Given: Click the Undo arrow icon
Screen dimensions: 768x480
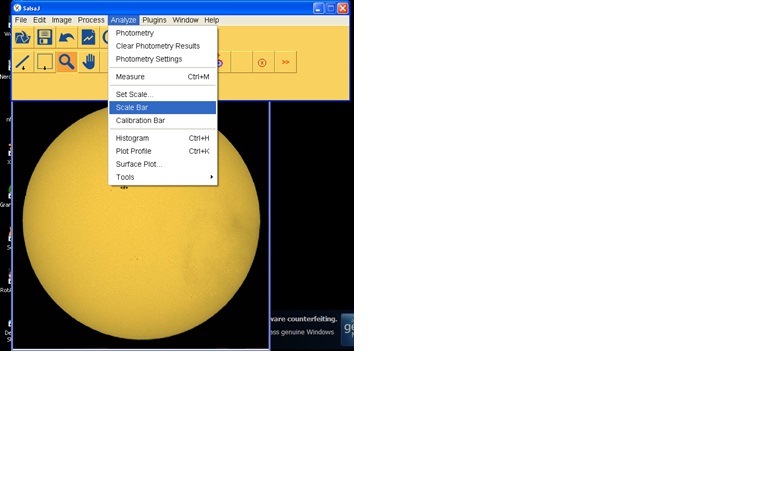Looking at the screenshot, I should (67, 38).
